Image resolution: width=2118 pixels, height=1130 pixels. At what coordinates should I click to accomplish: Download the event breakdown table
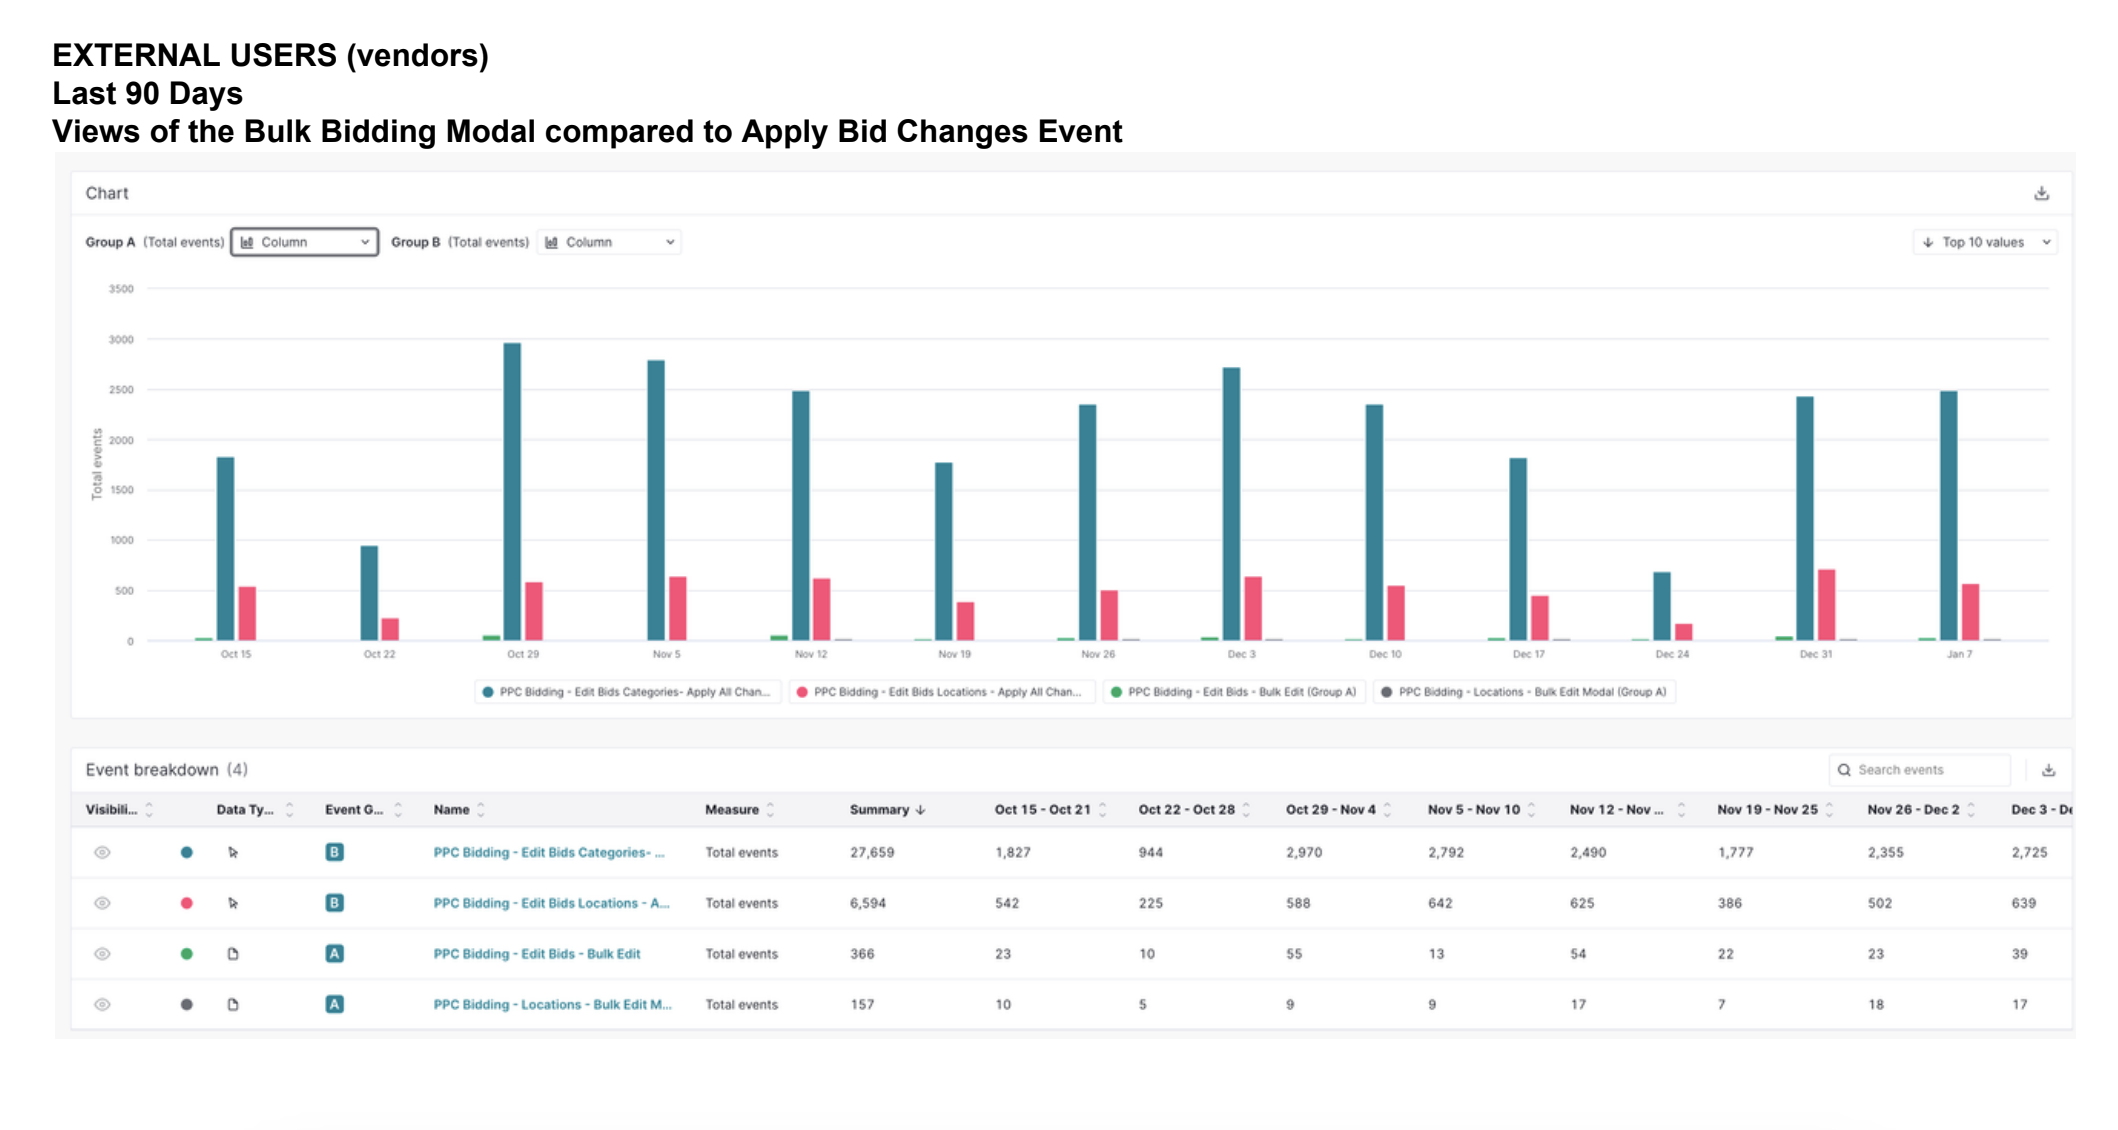click(x=2048, y=770)
